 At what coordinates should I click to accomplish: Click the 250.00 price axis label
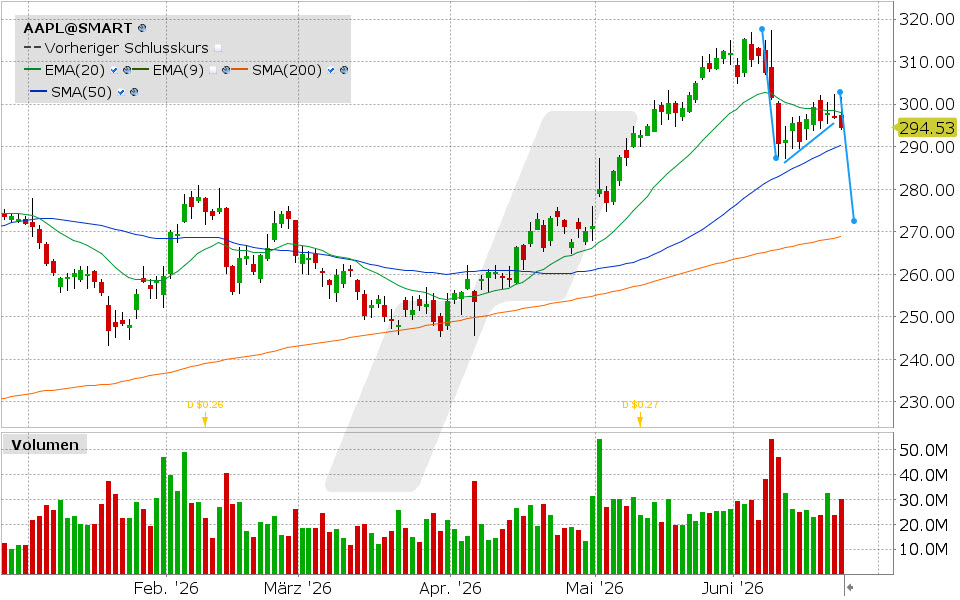tap(926, 317)
